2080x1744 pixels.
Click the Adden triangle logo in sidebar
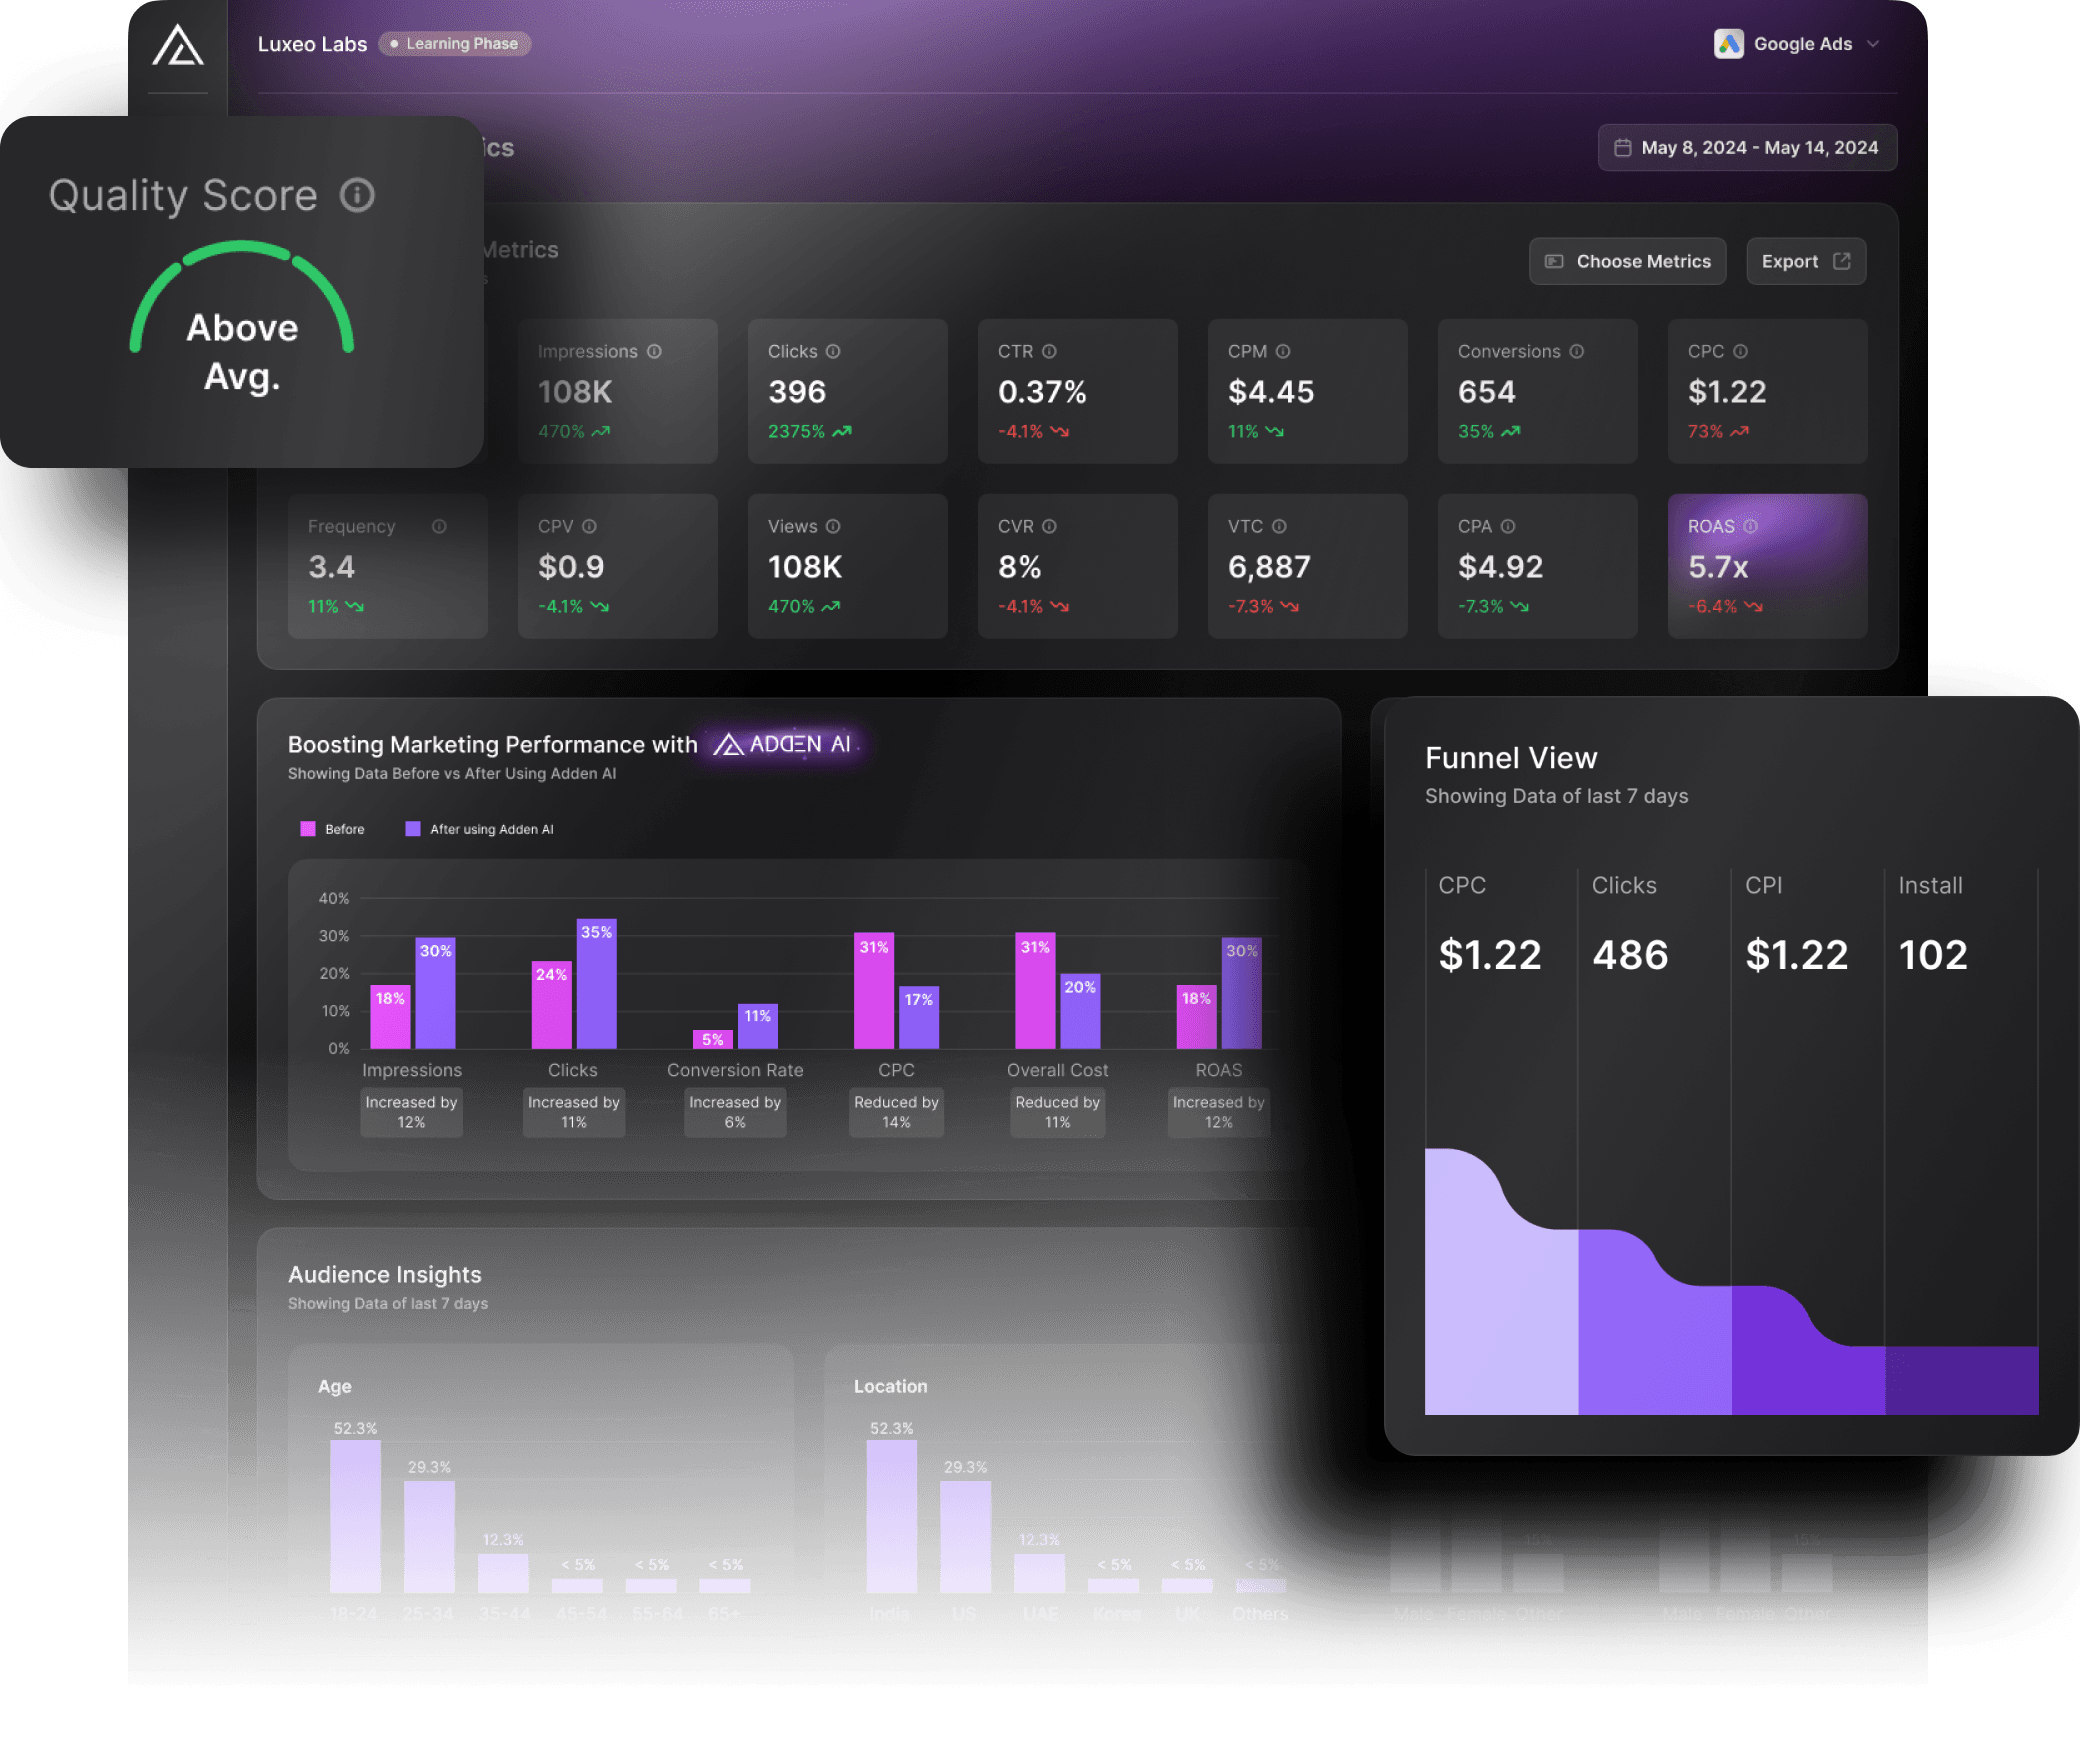(x=178, y=46)
